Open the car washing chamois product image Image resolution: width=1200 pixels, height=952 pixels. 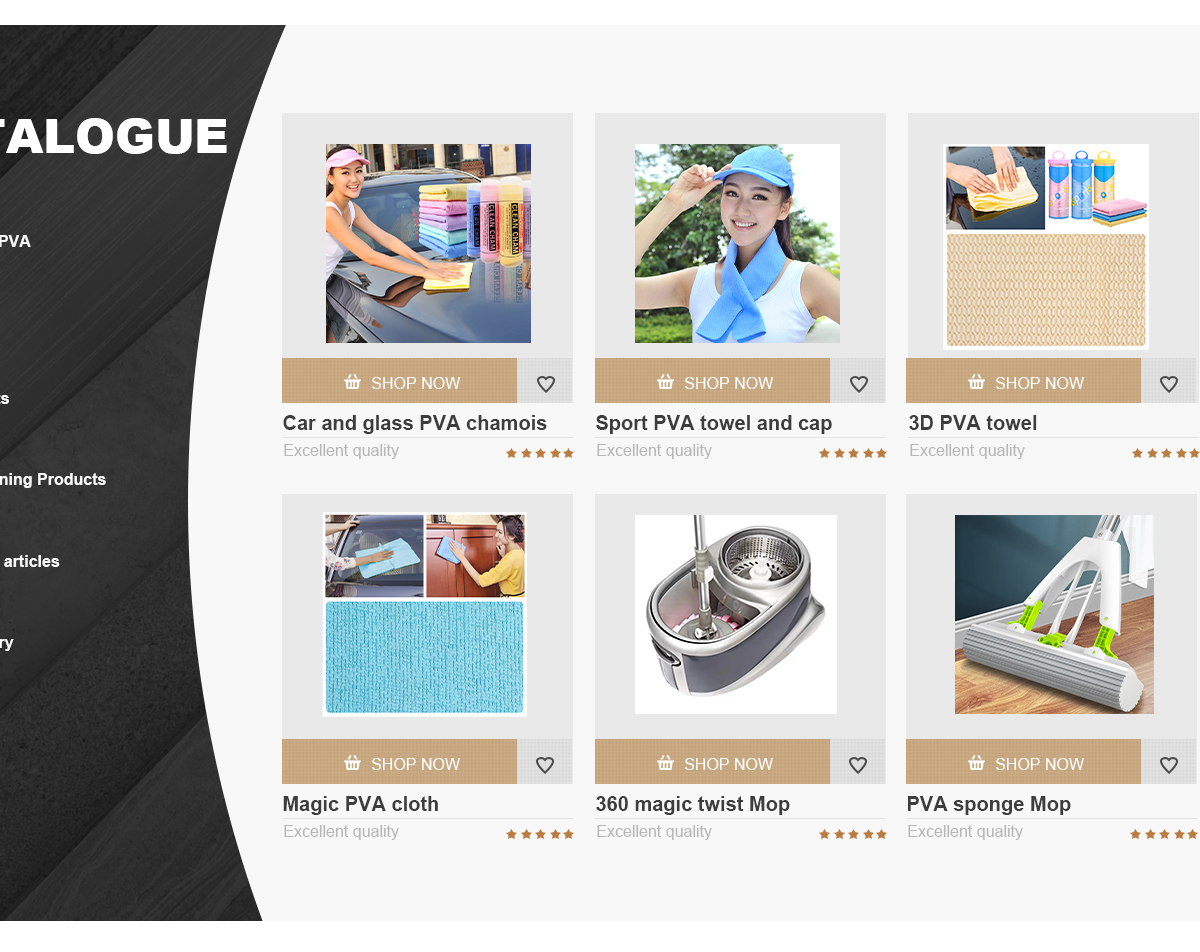coord(428,243)
